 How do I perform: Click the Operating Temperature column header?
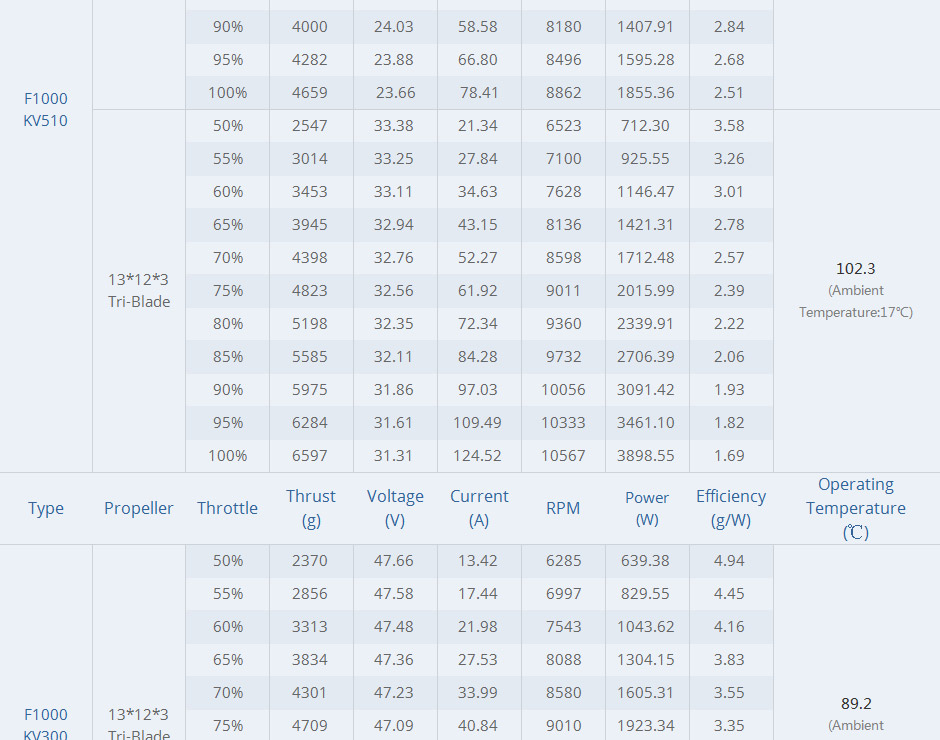pyautogui.click(x=856, y=508)
